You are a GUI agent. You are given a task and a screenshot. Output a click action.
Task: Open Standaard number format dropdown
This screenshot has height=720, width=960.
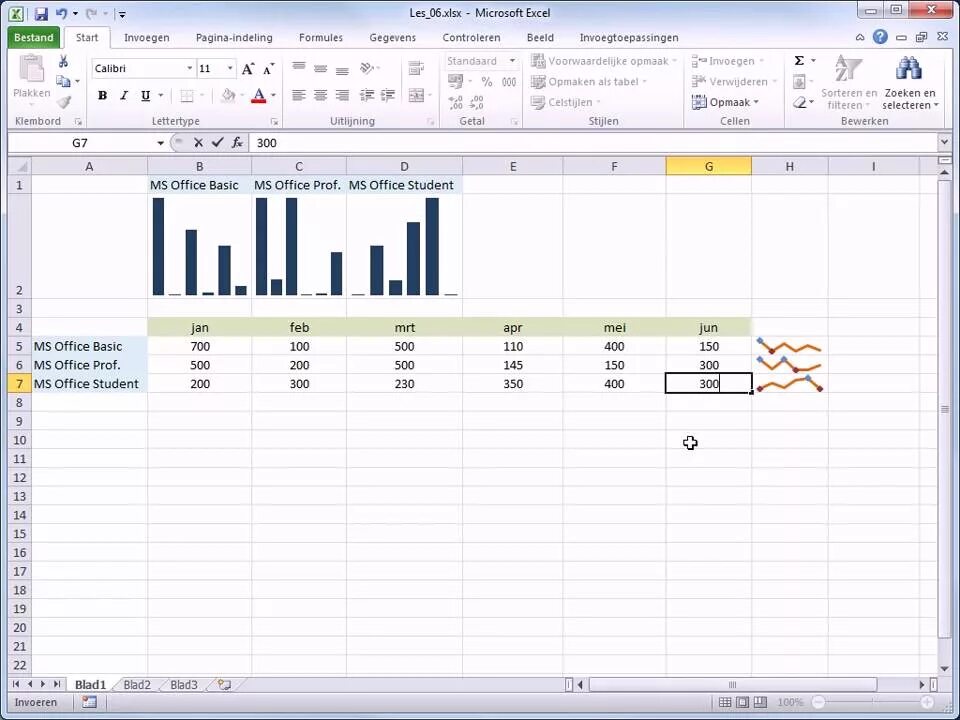[x=512, y=61]
